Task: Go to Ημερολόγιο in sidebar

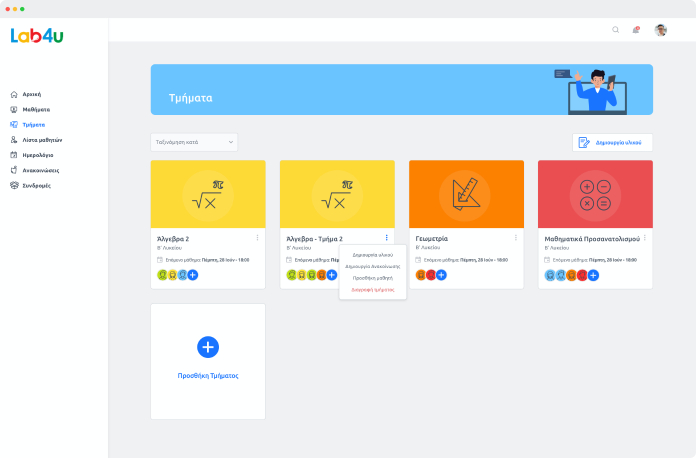Action: point(38,155)
